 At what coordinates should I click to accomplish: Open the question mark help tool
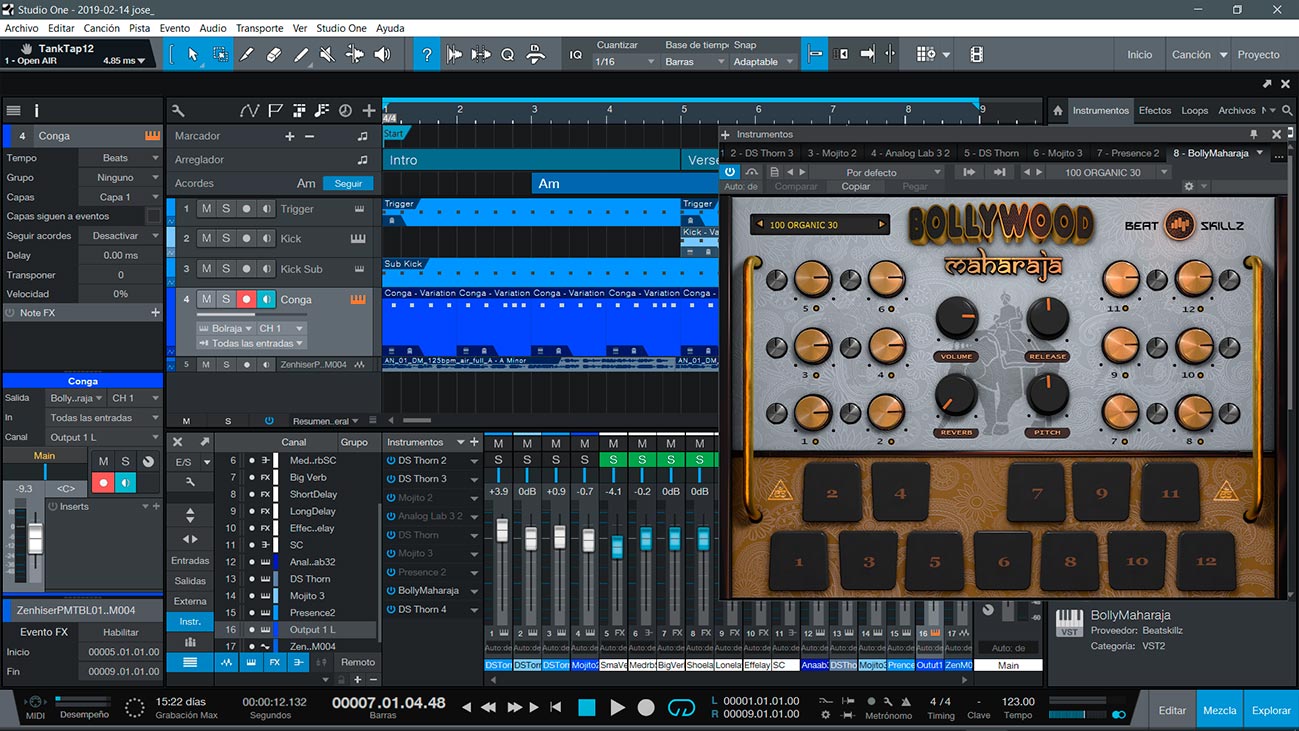click(427, 55)
